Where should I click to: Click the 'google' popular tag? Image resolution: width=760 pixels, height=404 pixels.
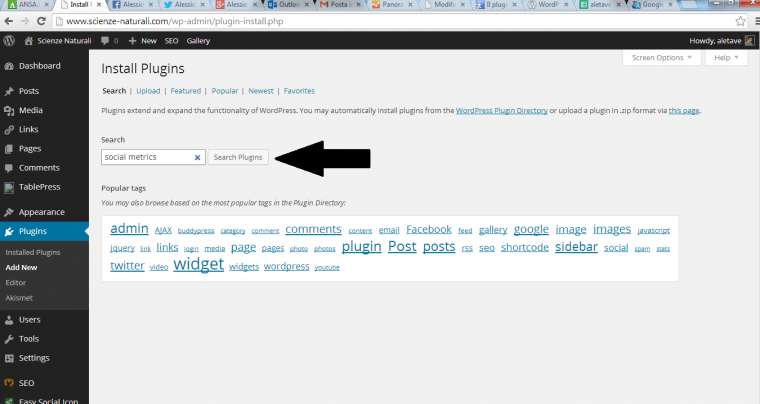pos(531,230)
